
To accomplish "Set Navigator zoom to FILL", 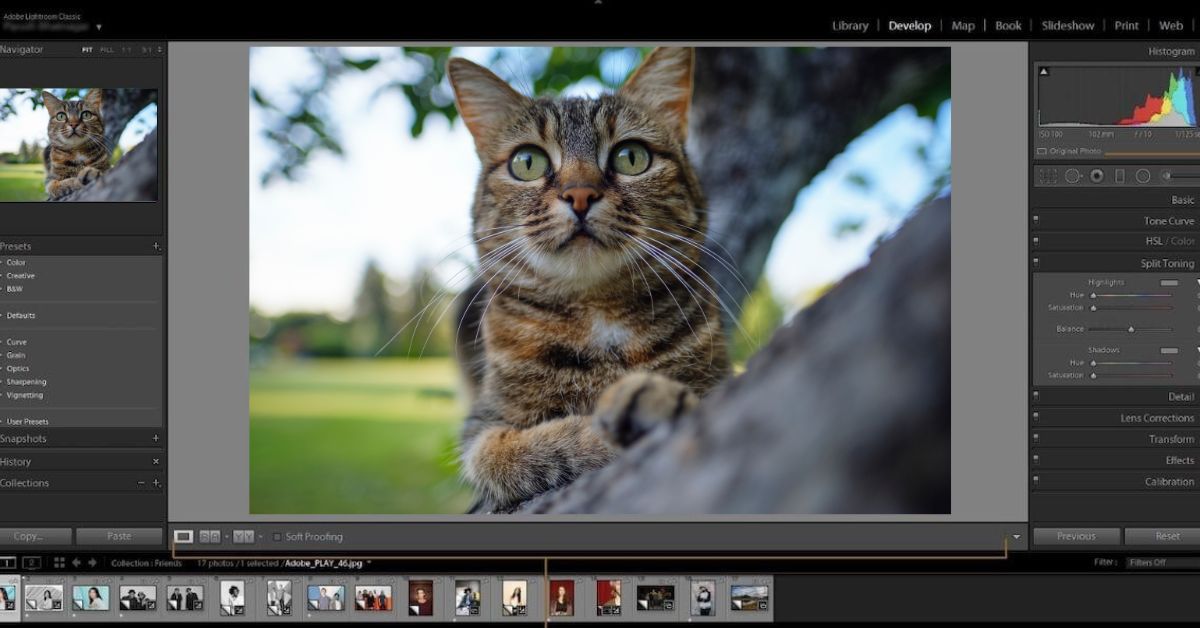I will coord(107,50).
